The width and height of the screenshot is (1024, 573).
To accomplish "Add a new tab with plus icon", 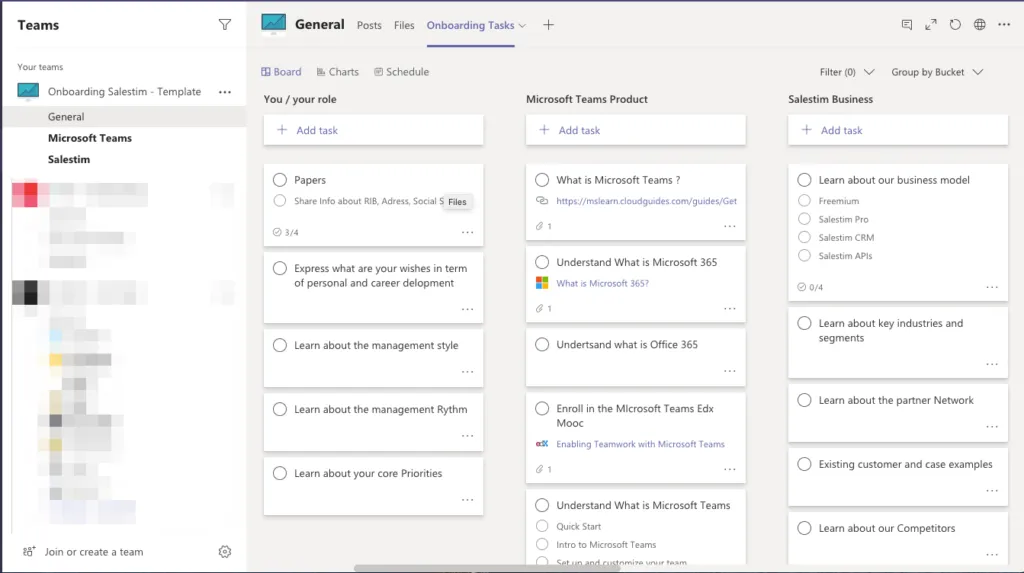I will [x=549, y=25].
